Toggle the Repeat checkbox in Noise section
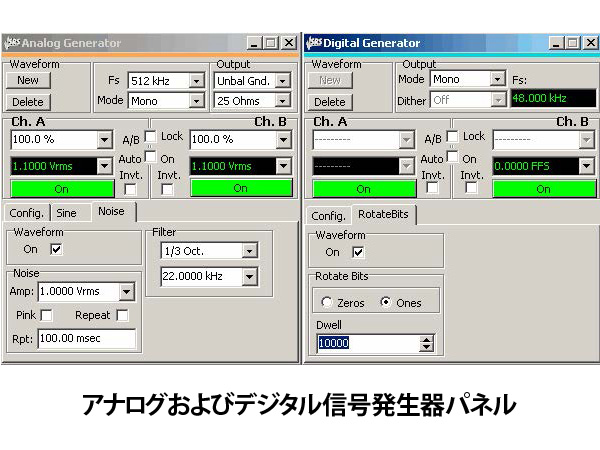 point(122,316)
